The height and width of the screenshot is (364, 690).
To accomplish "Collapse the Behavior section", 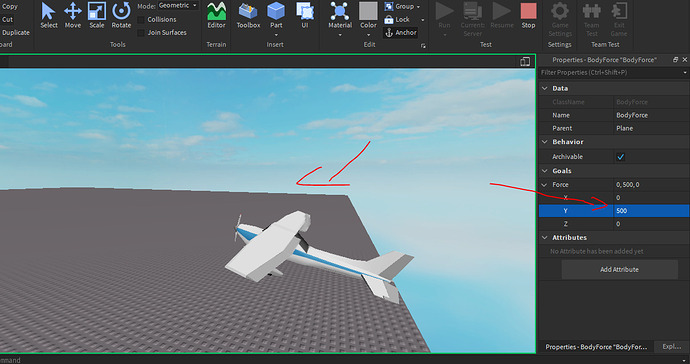I will click(x=545, y=142).
